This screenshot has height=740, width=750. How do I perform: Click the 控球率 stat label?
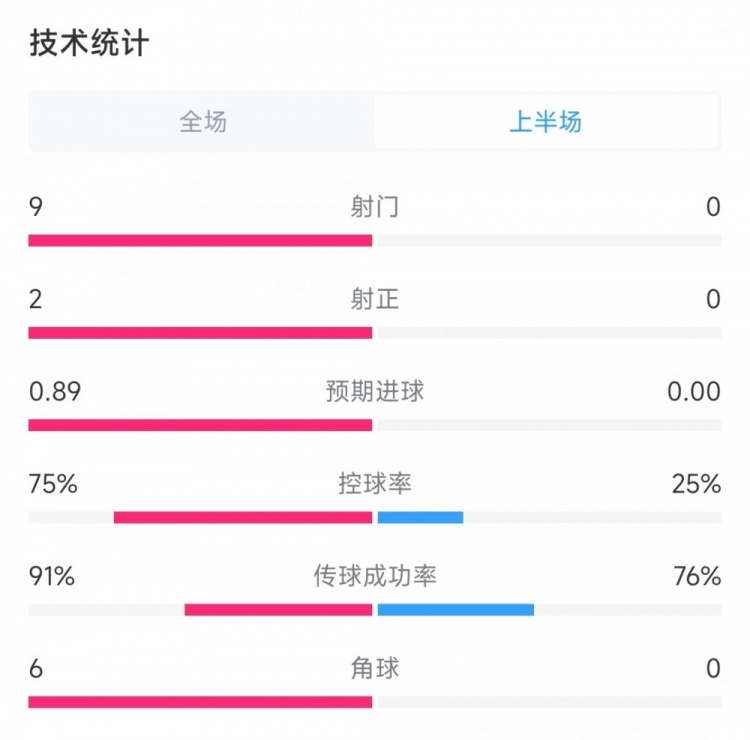(375, 484)
